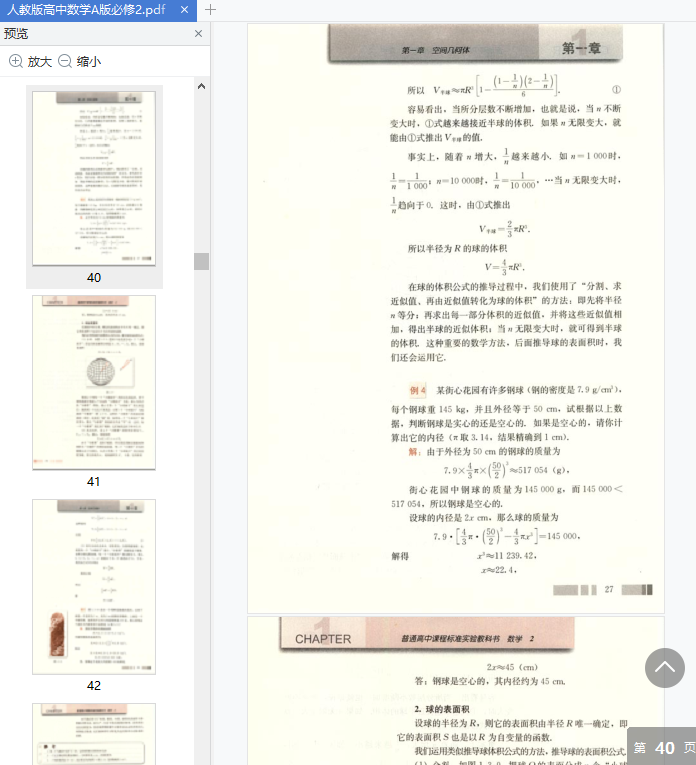Click the 2. 球的表面积 section heading
This screenshot has width=696, height=765.
tap(442, 709)
